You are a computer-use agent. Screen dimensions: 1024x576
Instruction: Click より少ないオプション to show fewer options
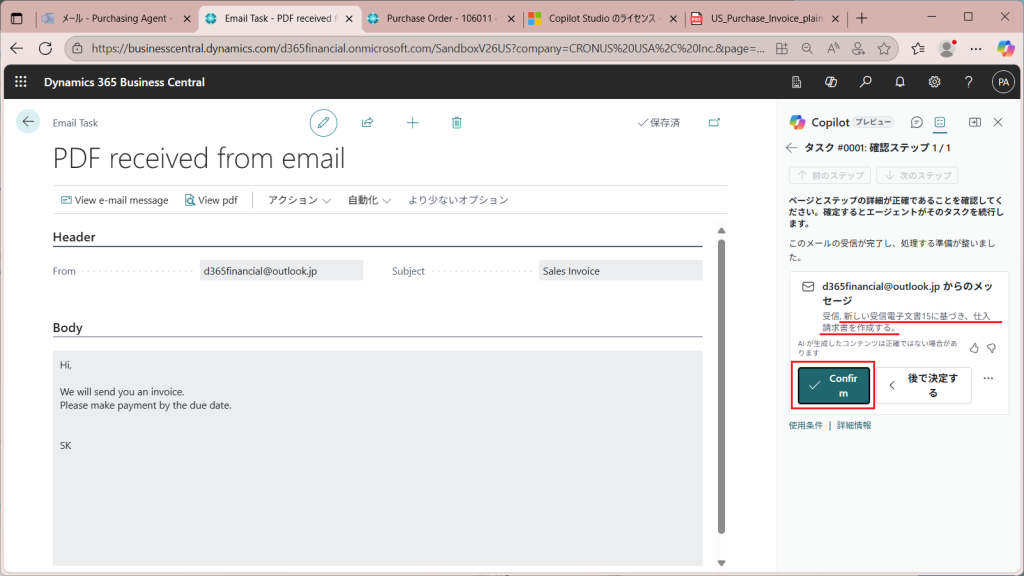point(458,200)
